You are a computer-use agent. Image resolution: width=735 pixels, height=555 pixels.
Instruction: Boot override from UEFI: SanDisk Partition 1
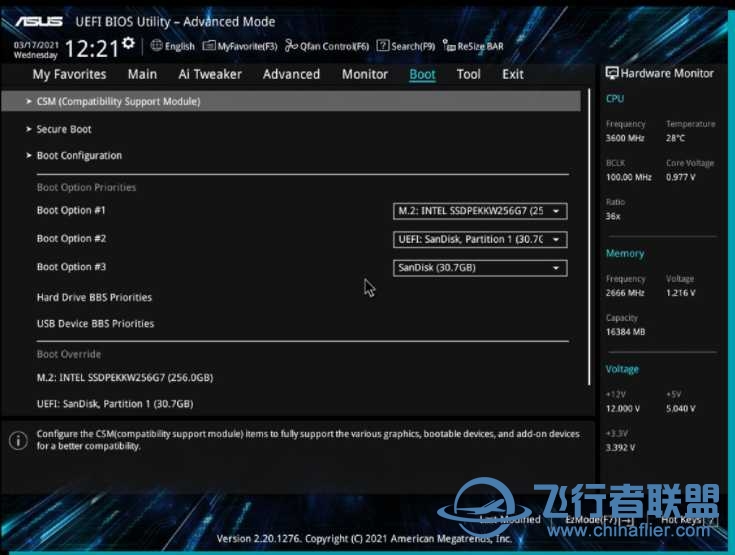tap(115, 404)
